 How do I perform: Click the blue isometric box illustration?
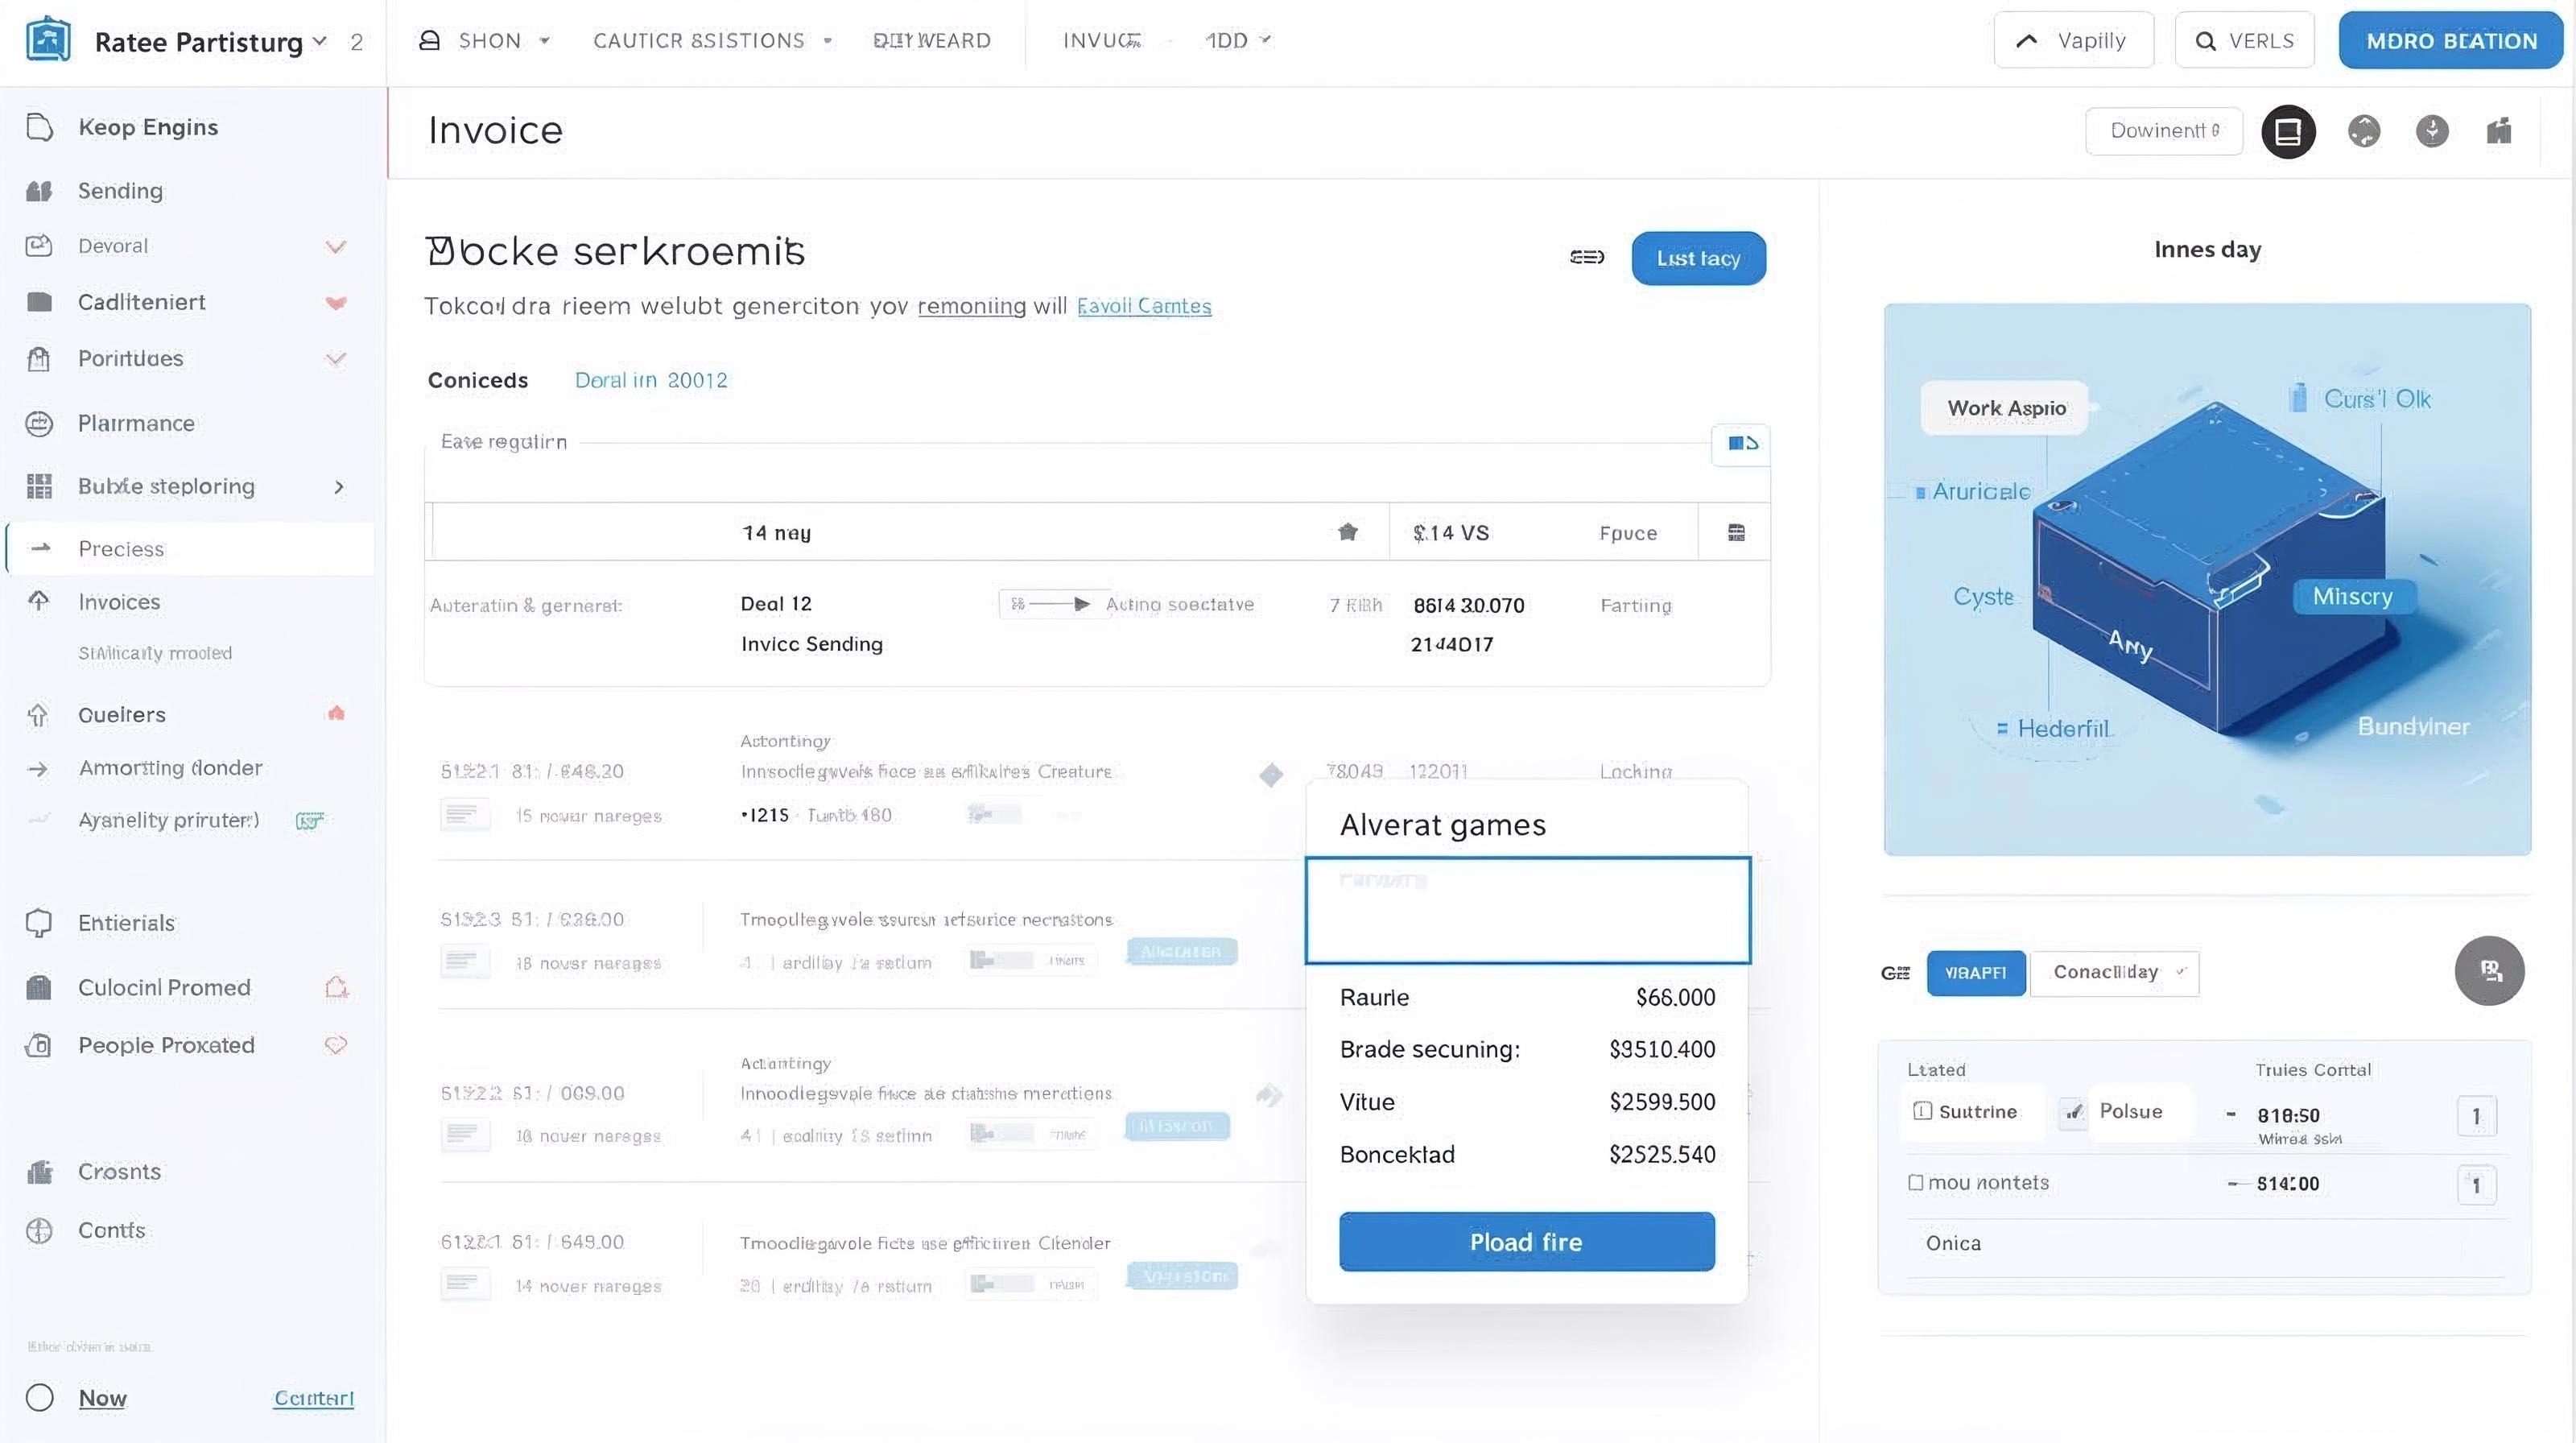click(x=2207, y=579)
